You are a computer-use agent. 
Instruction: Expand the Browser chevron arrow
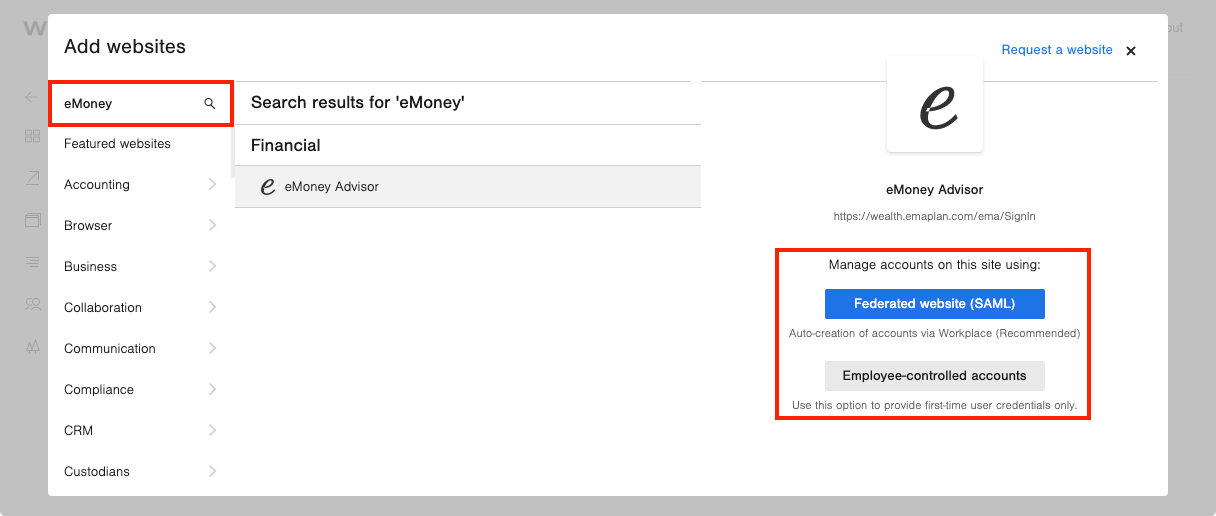pos(212,225)
